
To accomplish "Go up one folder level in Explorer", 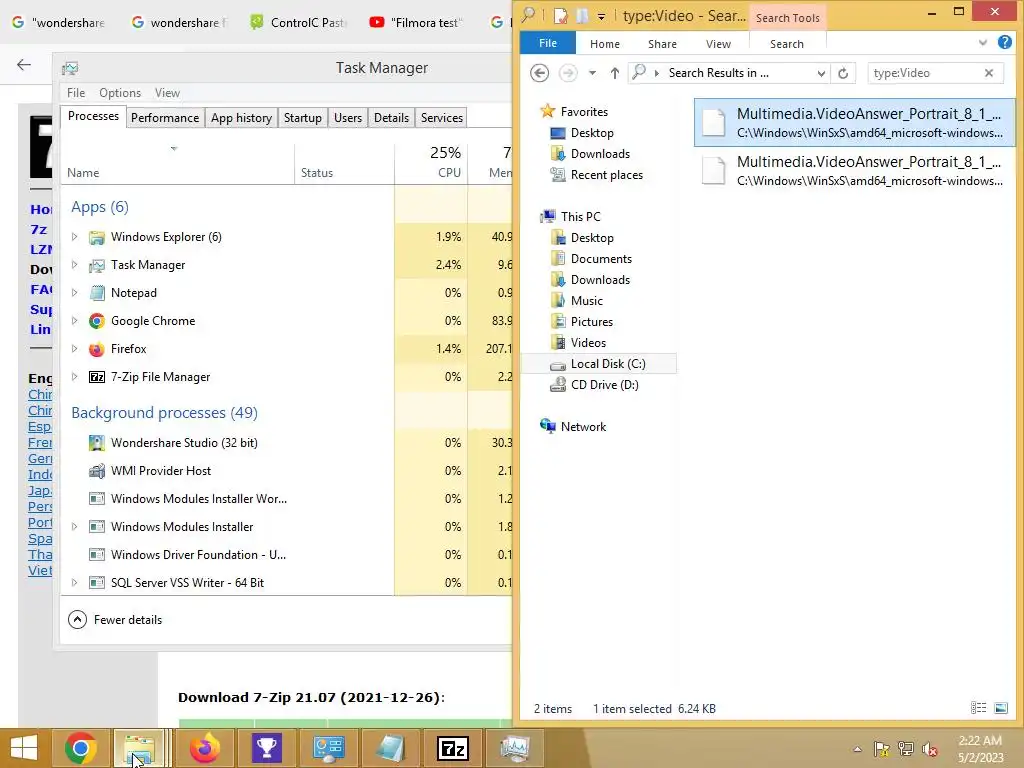I will [x=615, y=73].
